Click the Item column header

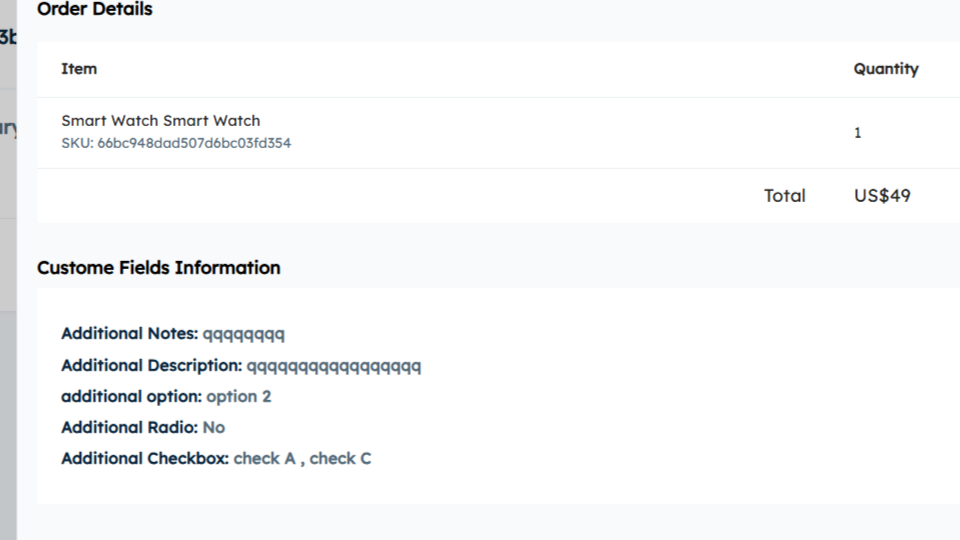[79, 69]
